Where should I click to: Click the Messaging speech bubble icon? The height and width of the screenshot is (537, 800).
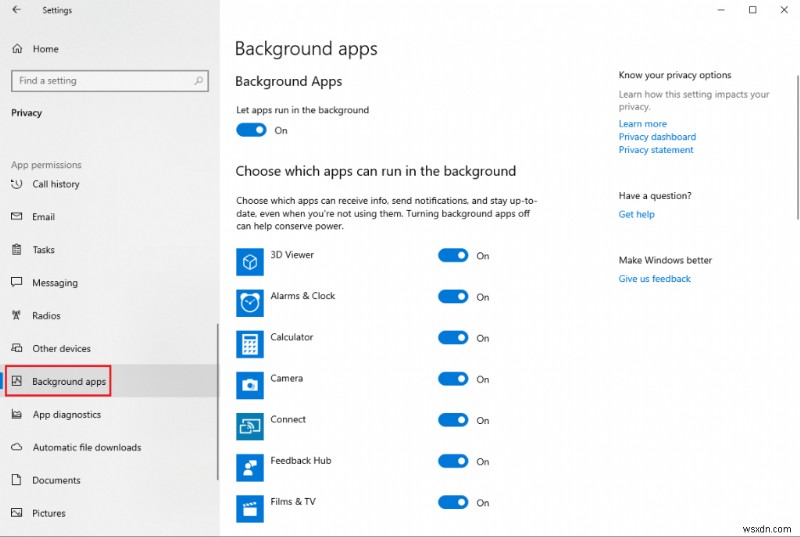tap(17, 282)
